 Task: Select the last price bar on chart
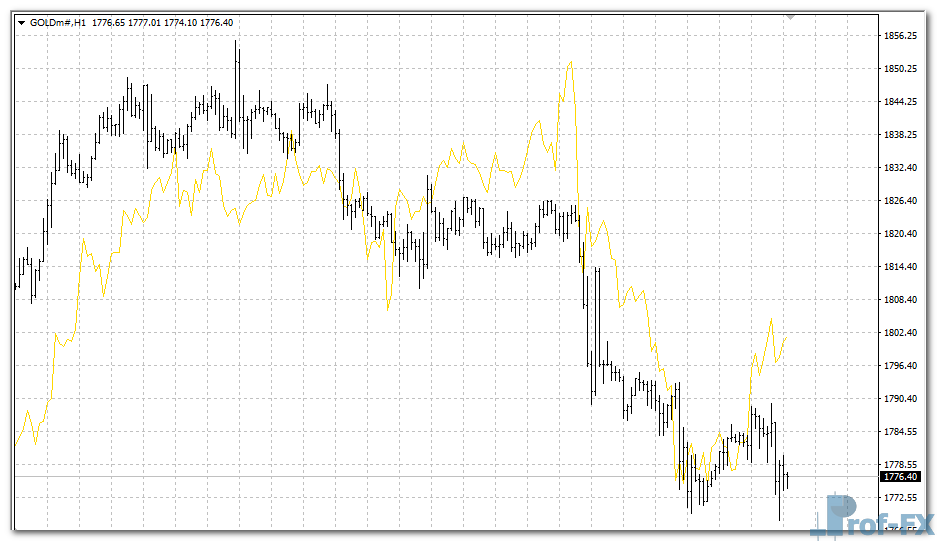coord(787,480)
